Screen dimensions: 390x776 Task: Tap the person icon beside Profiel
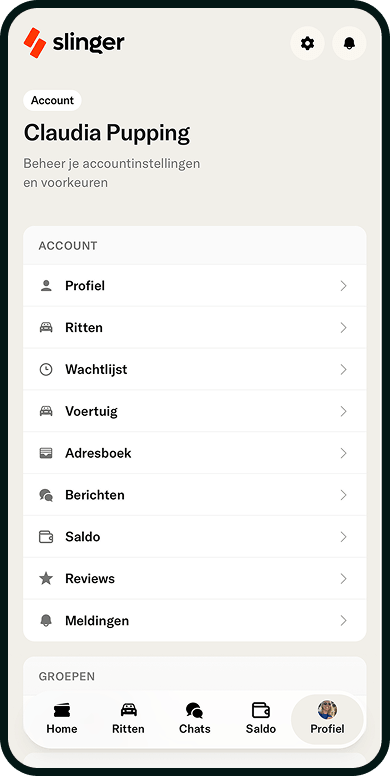[46, 286]
